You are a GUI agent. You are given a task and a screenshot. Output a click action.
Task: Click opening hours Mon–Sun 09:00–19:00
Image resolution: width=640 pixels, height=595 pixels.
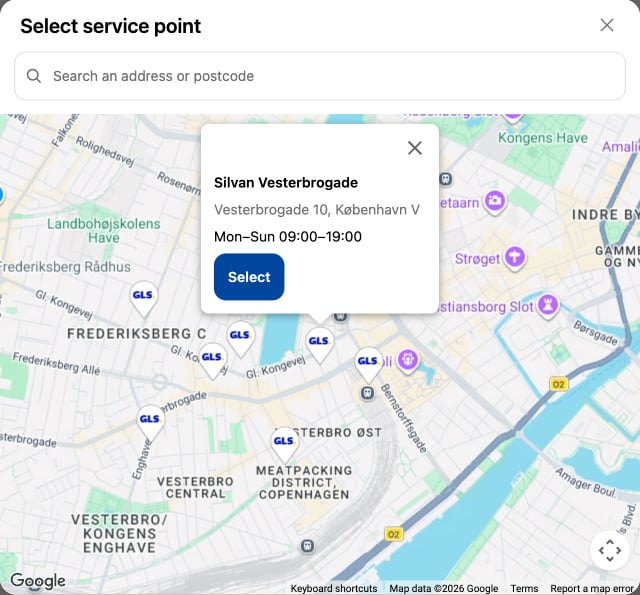pos(288,236)
